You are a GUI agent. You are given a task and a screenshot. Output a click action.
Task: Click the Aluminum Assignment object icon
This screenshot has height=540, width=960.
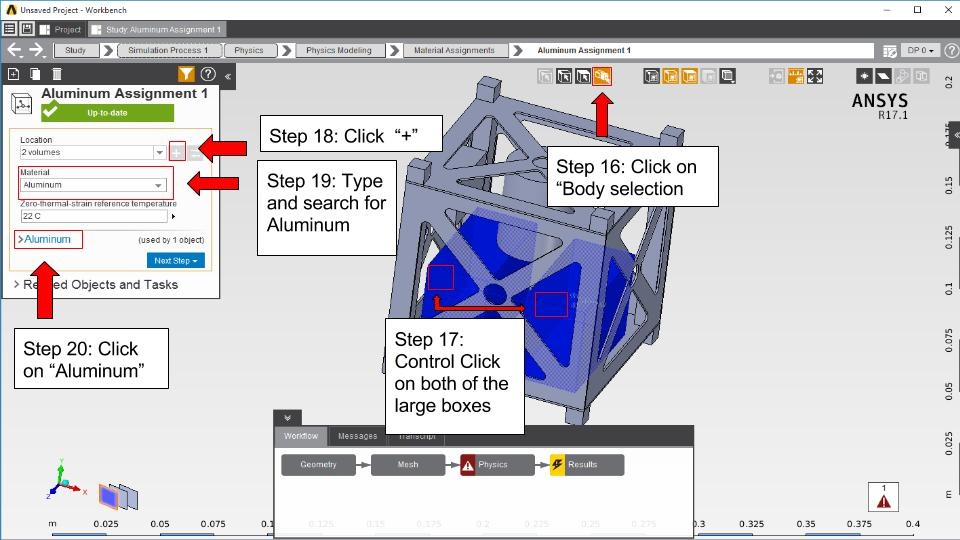pyautogui.click(x=21, y=104)
